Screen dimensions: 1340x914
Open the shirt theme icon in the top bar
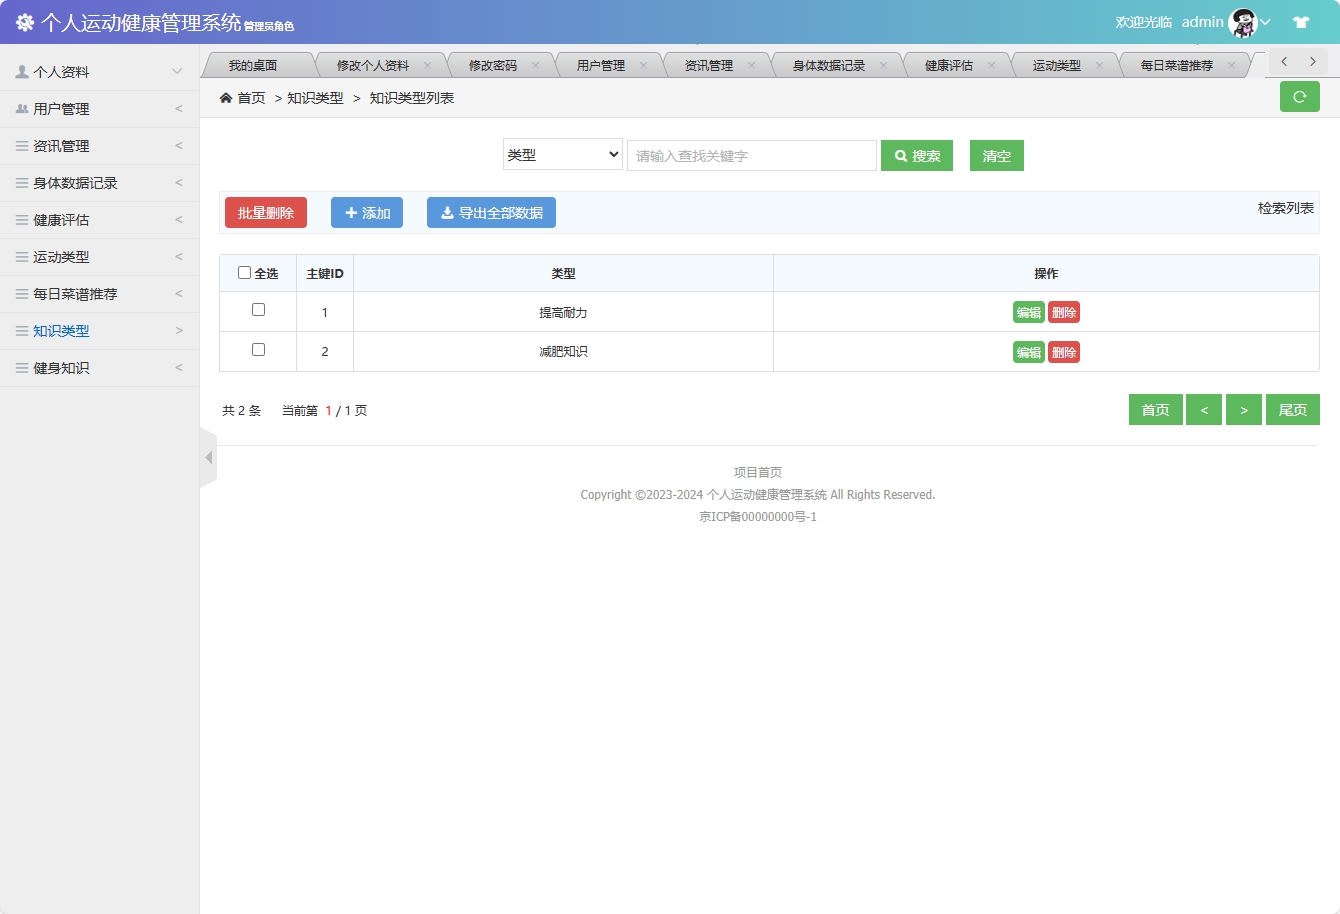(1301, 21)
